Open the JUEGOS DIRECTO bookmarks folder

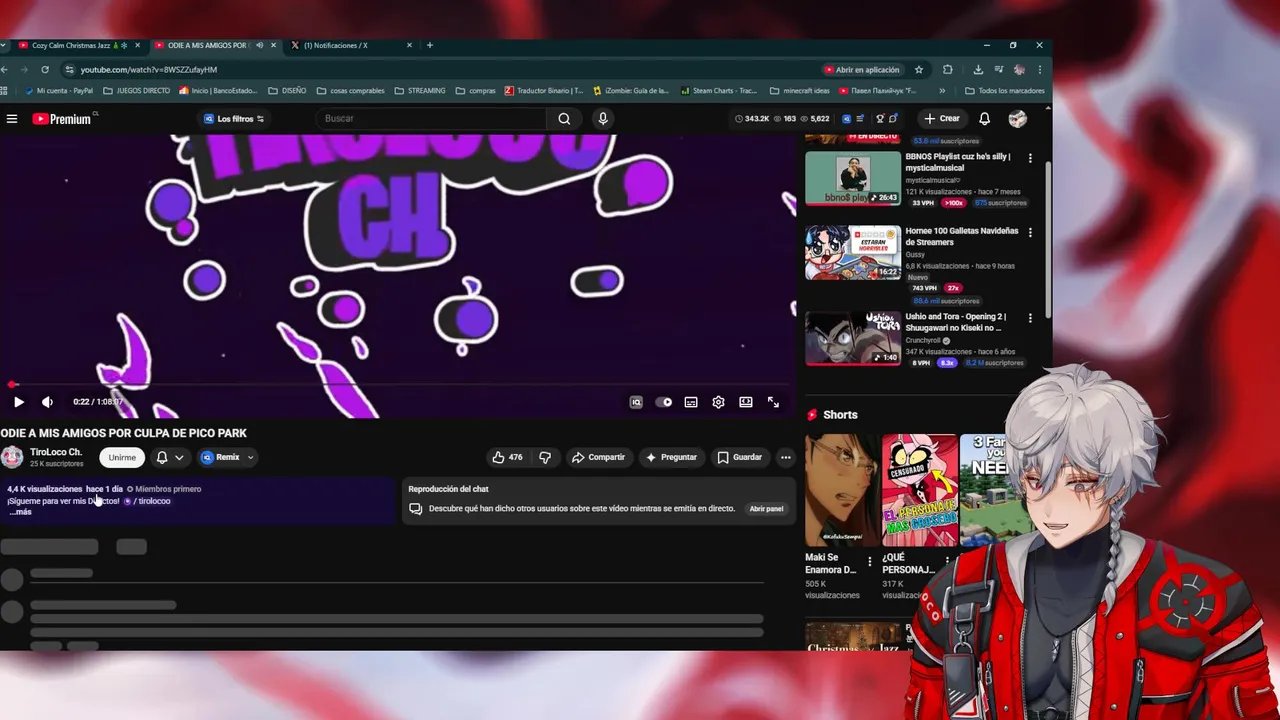click(136, 91)
